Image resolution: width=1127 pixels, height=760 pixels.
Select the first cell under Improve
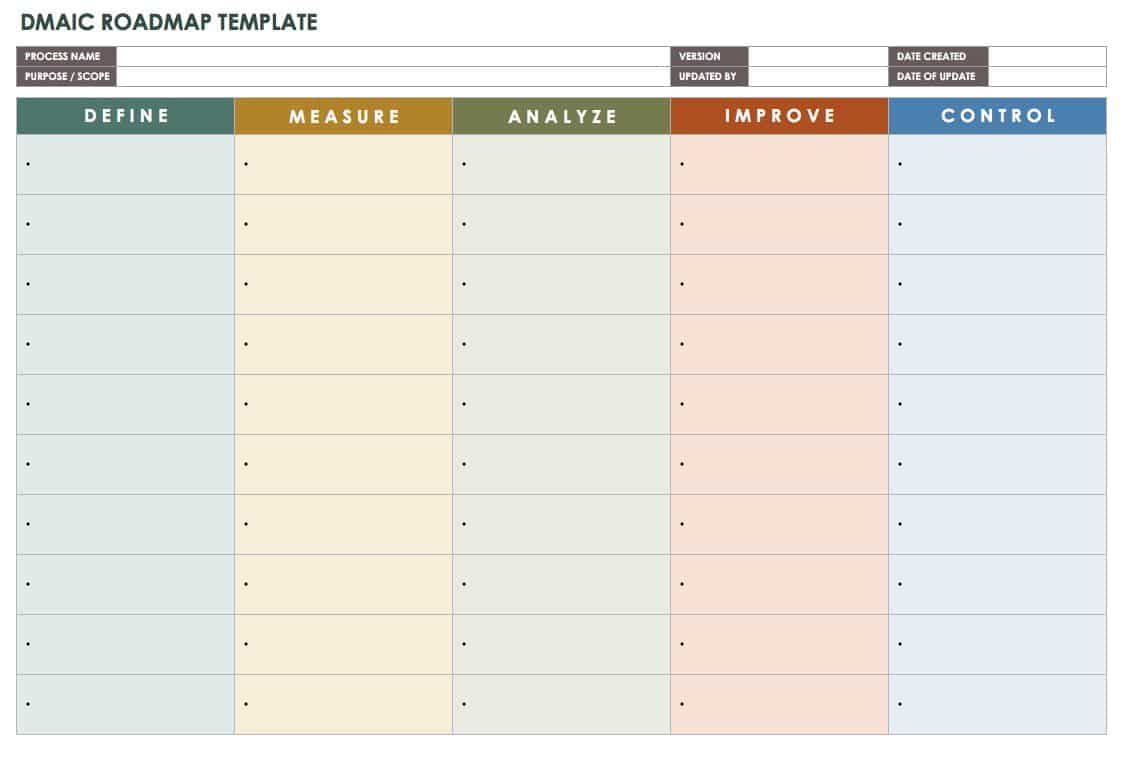[780, 165]
